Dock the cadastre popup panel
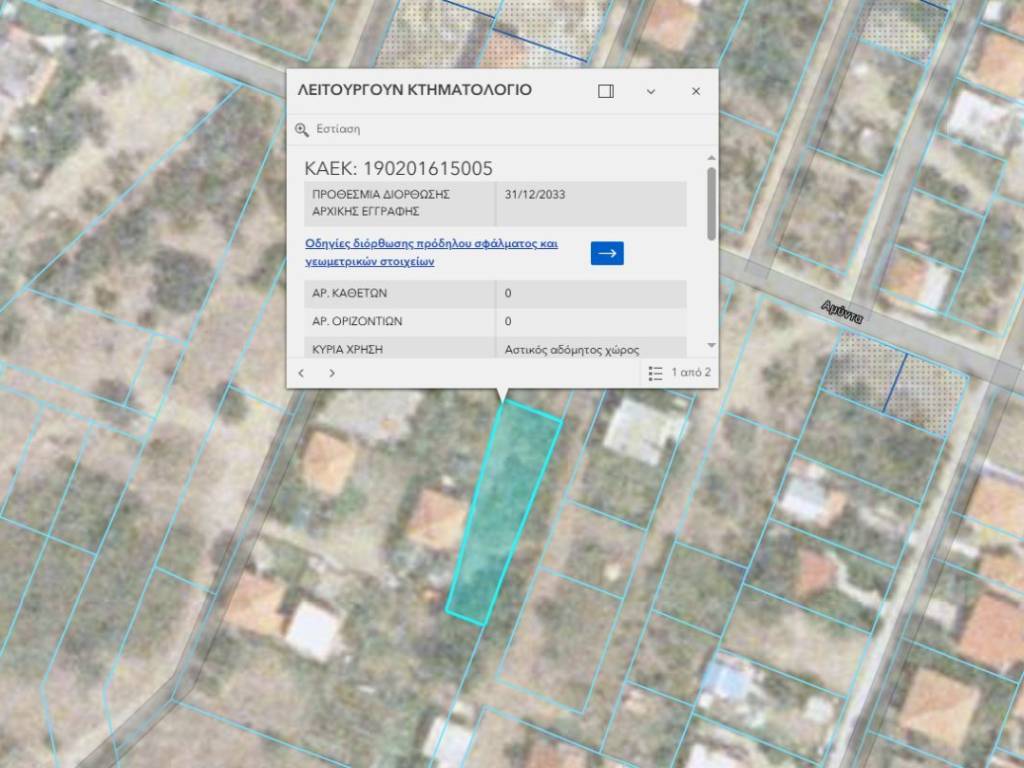The height and width of the screenshot is (768, 1024). point(605,91)
